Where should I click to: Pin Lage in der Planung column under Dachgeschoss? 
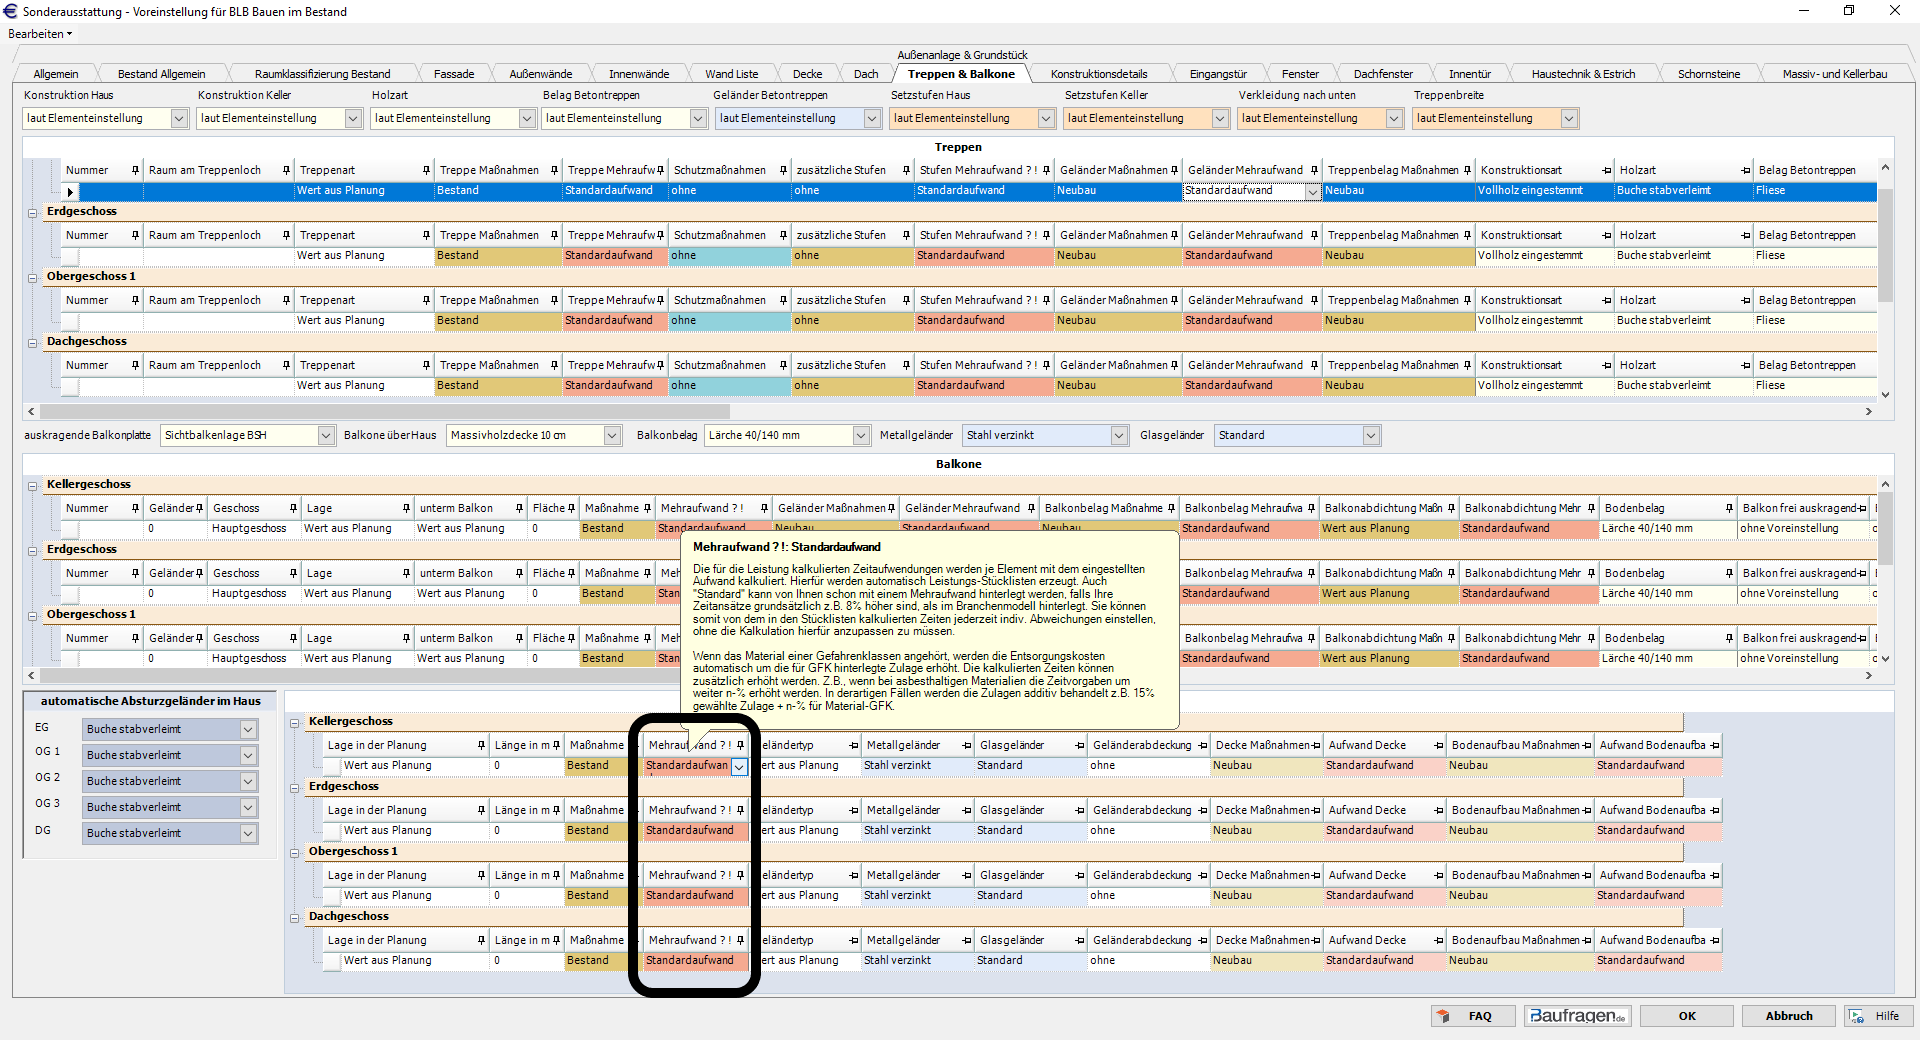tap(481, 941)
